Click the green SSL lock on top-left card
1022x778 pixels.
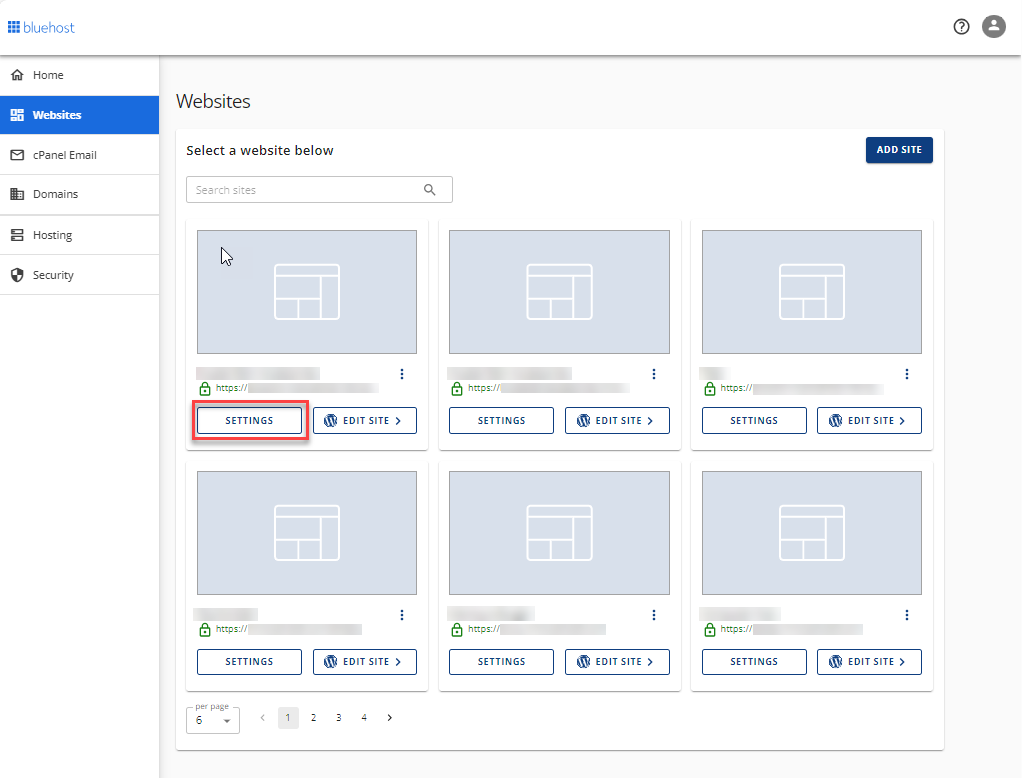205,389
